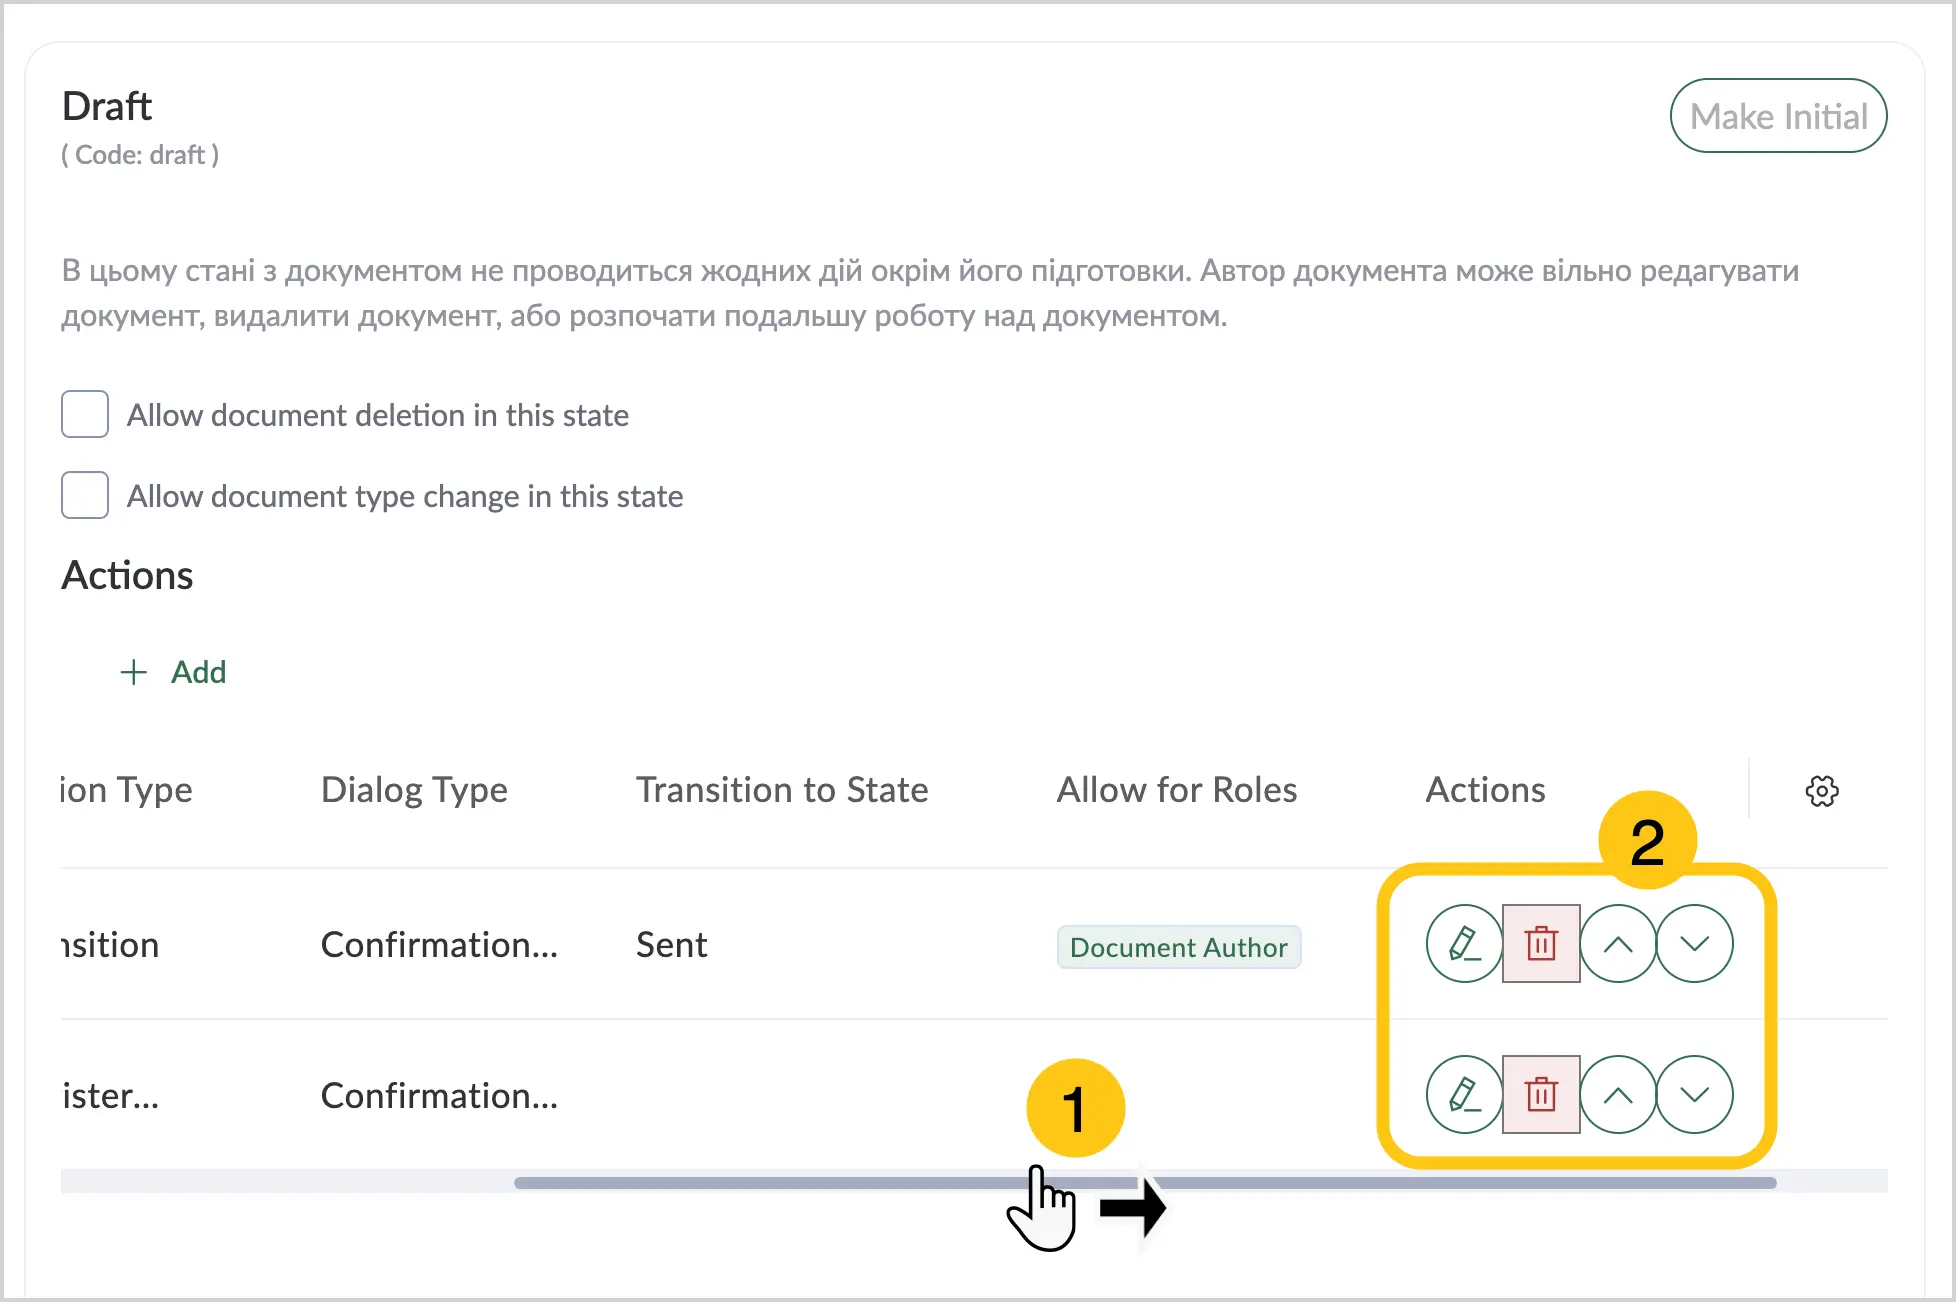Open table column settings gear
The image size is (1956, 1302).
[x=1822, y=791]
